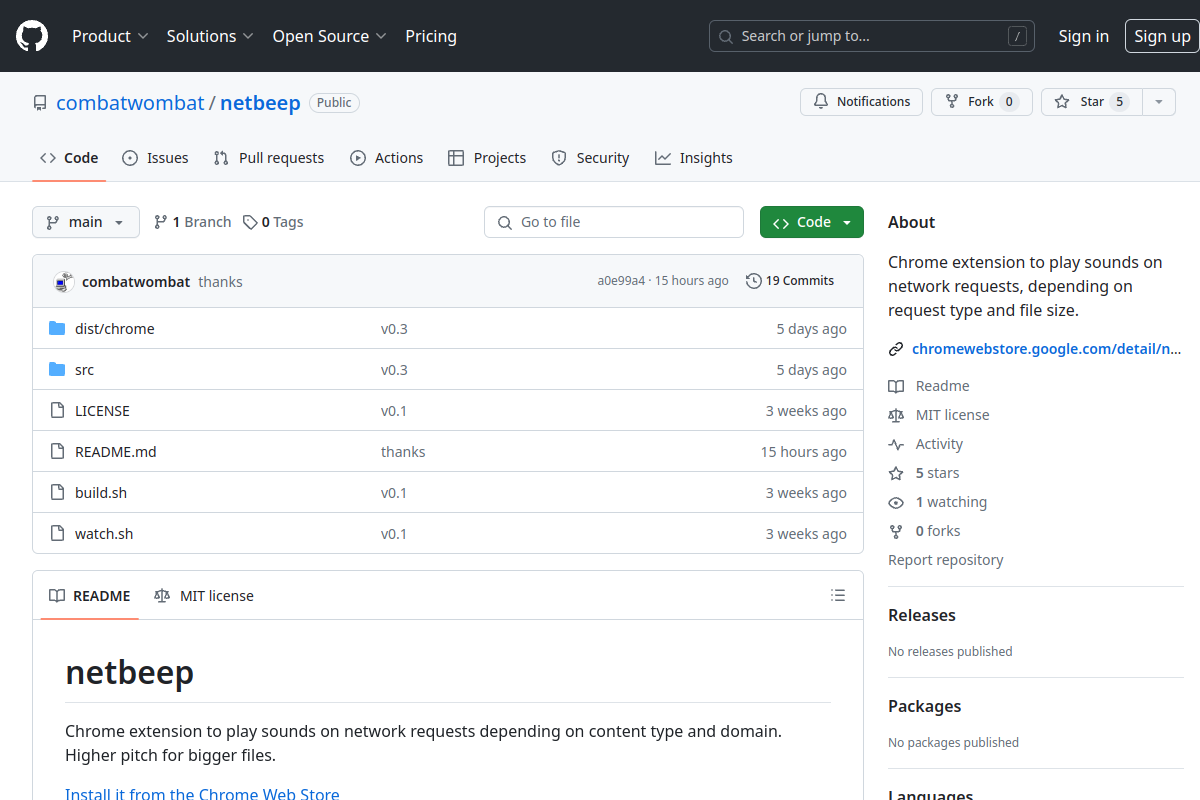Open the netbeep repository link
1200x800 pixels.
coord(260,103)
